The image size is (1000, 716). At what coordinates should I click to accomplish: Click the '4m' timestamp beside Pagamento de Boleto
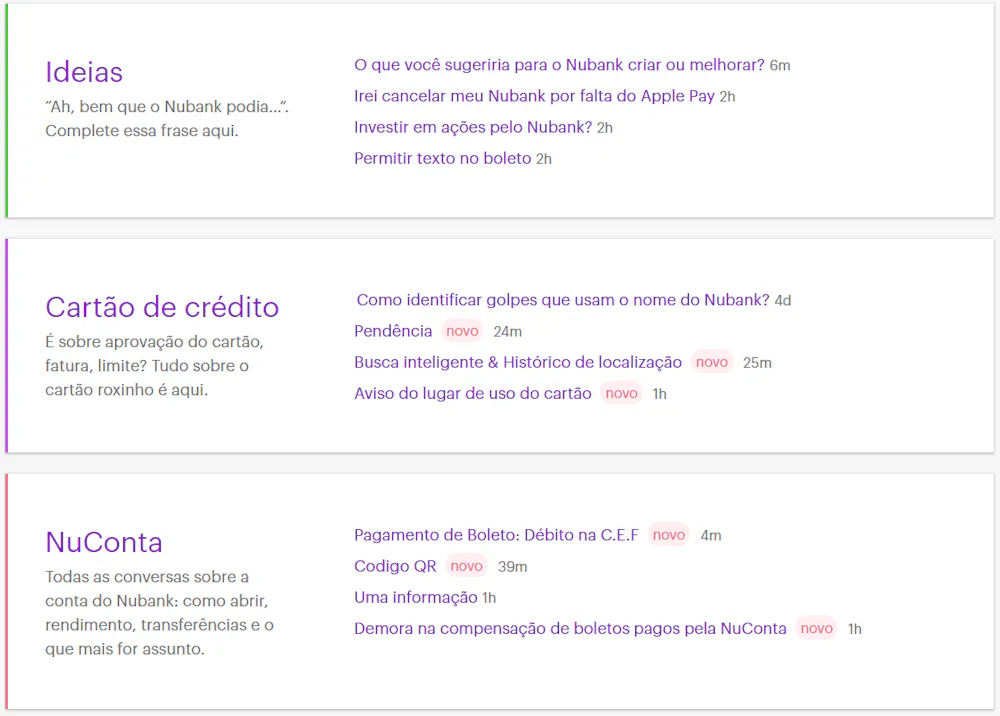click(711, 536)
